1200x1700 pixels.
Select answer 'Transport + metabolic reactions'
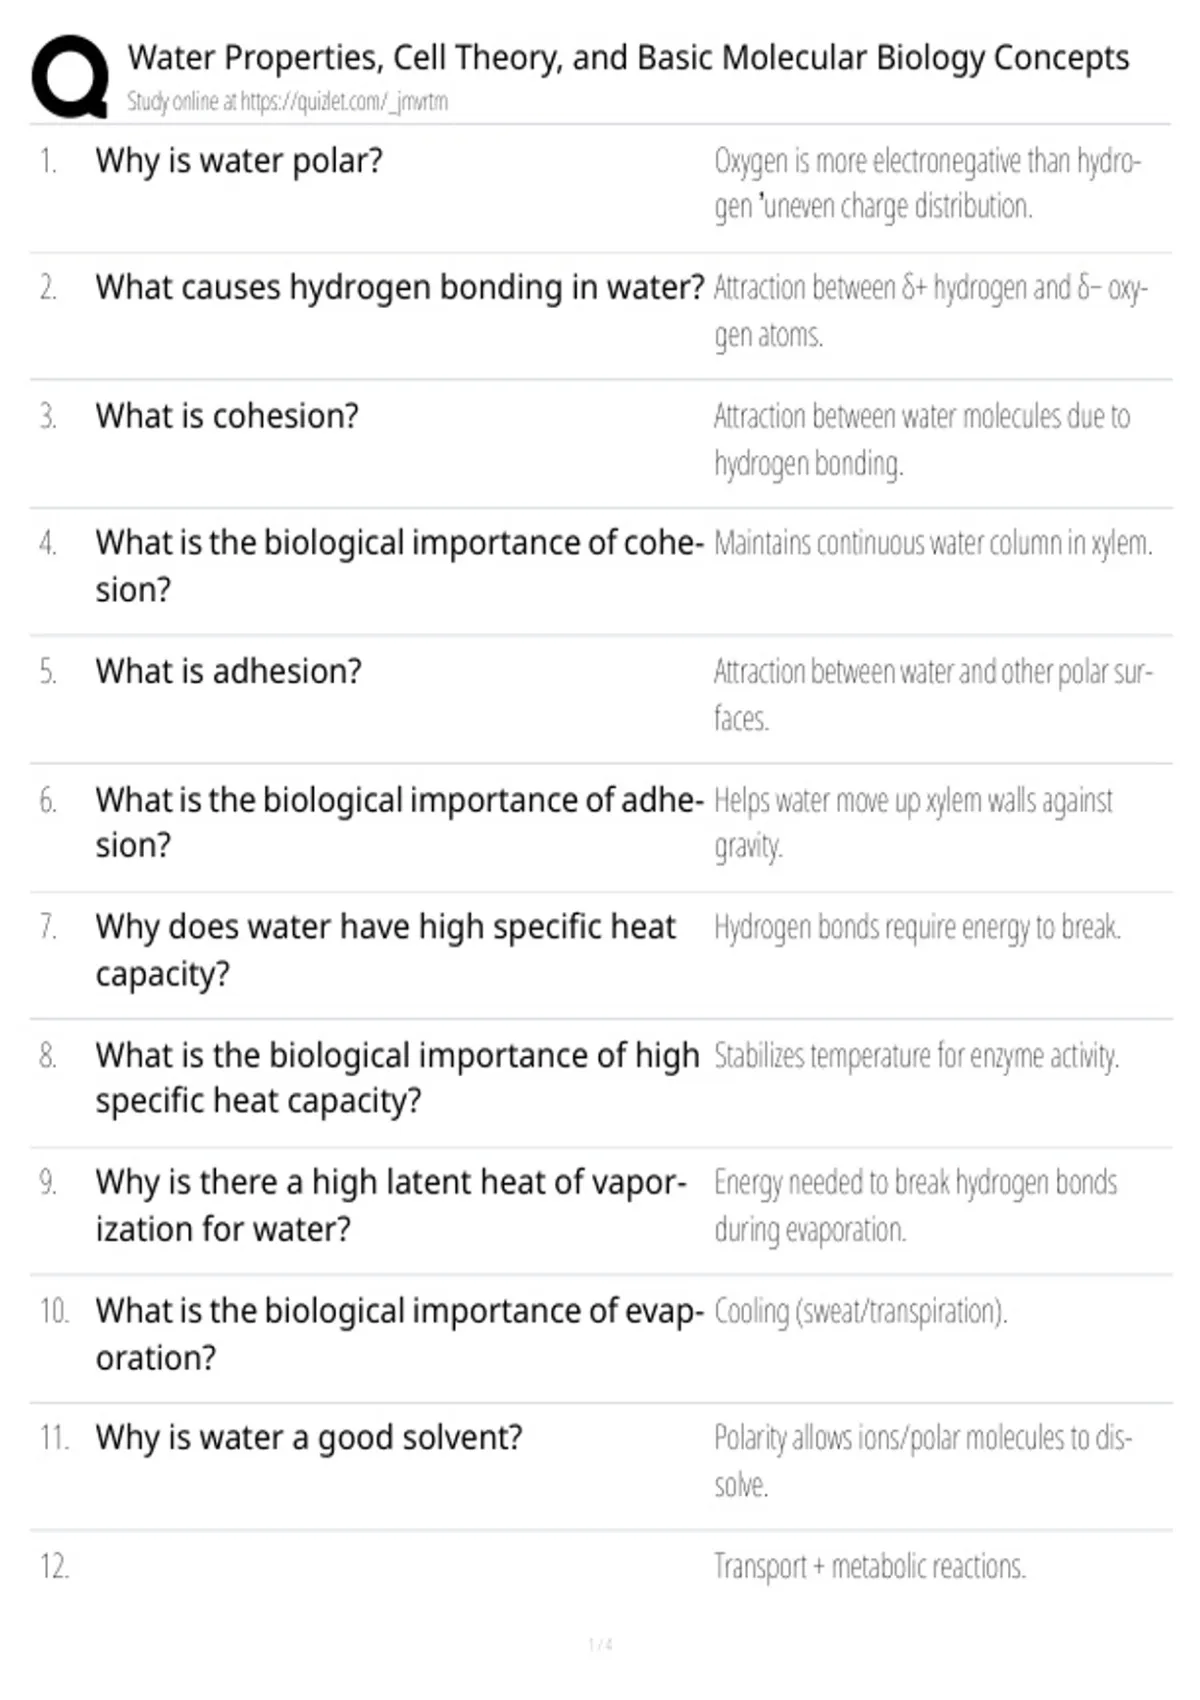870,1566
